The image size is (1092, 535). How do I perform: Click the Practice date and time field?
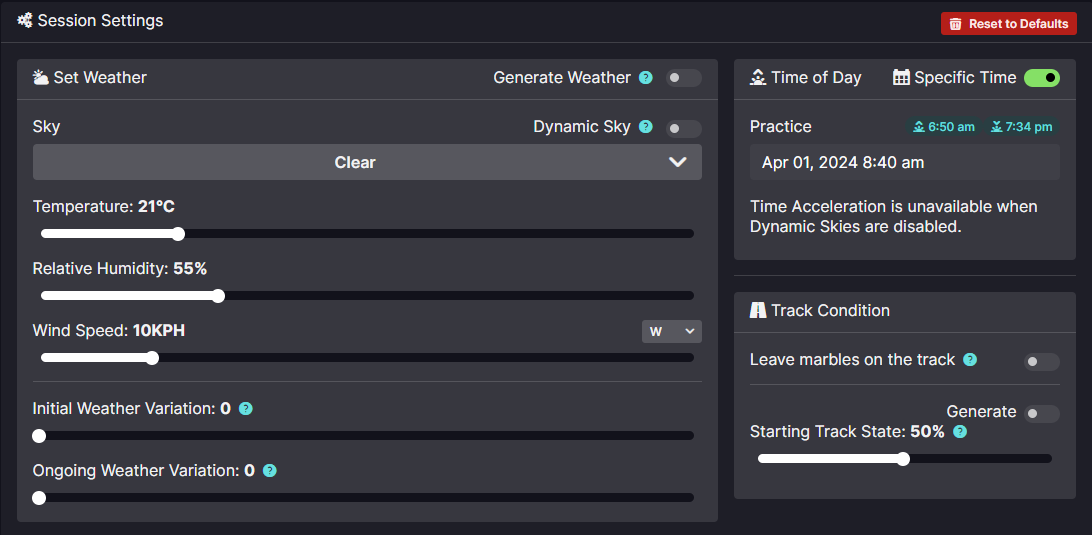tap(905, 162)
